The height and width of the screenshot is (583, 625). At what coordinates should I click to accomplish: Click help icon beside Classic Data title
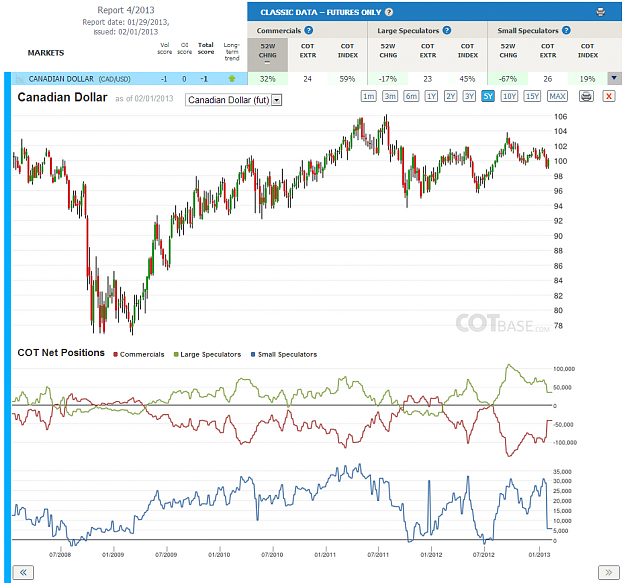pyautogui.click(x=389, y=12)
